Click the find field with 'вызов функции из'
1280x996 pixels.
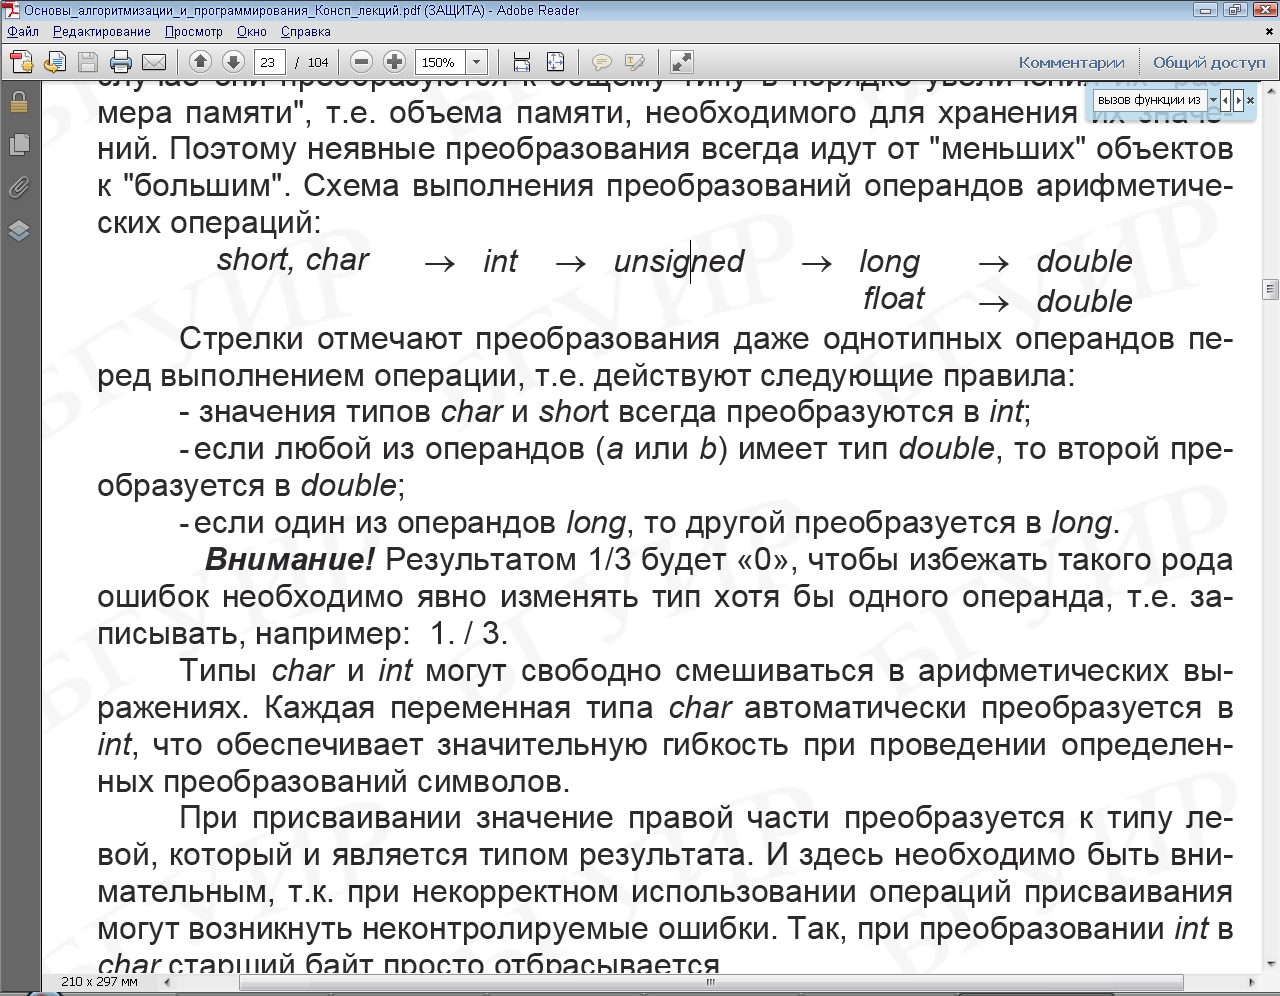pos(1149,100)
